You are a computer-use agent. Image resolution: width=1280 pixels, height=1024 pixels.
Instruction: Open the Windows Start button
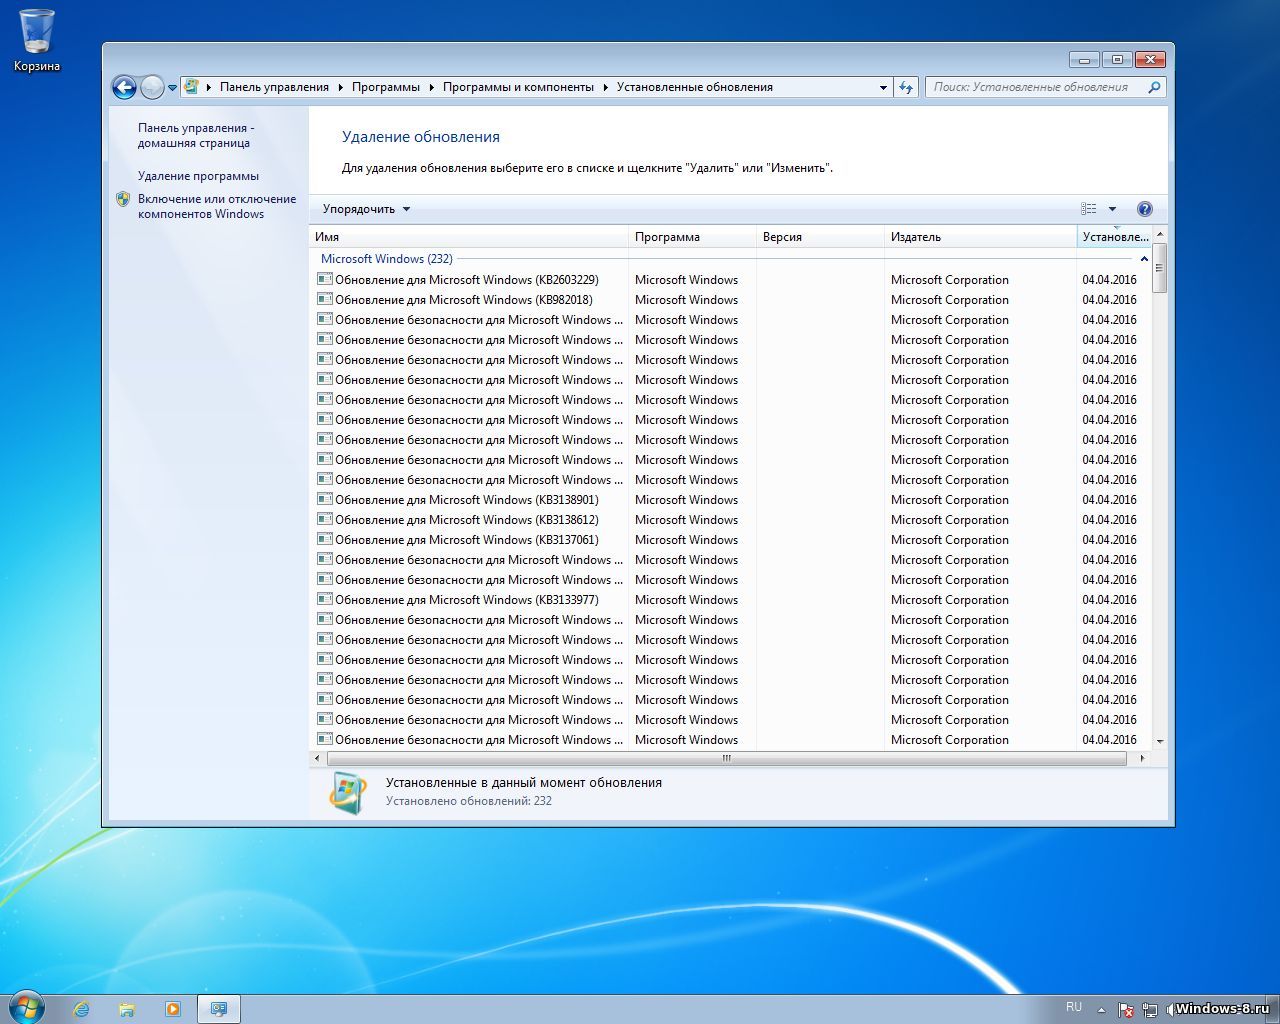point(25,1007)
